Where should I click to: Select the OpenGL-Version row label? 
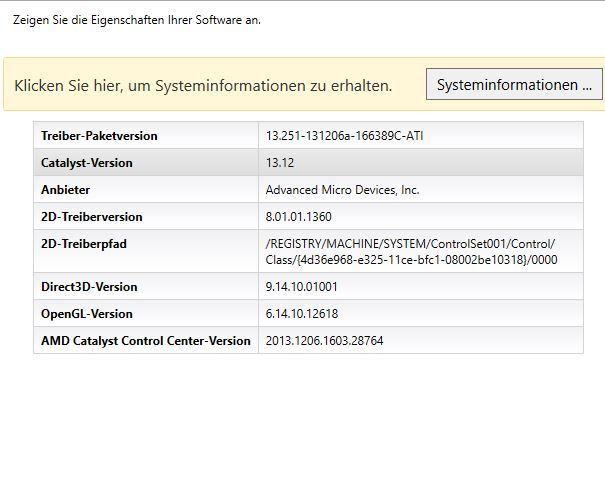point(87,314)
